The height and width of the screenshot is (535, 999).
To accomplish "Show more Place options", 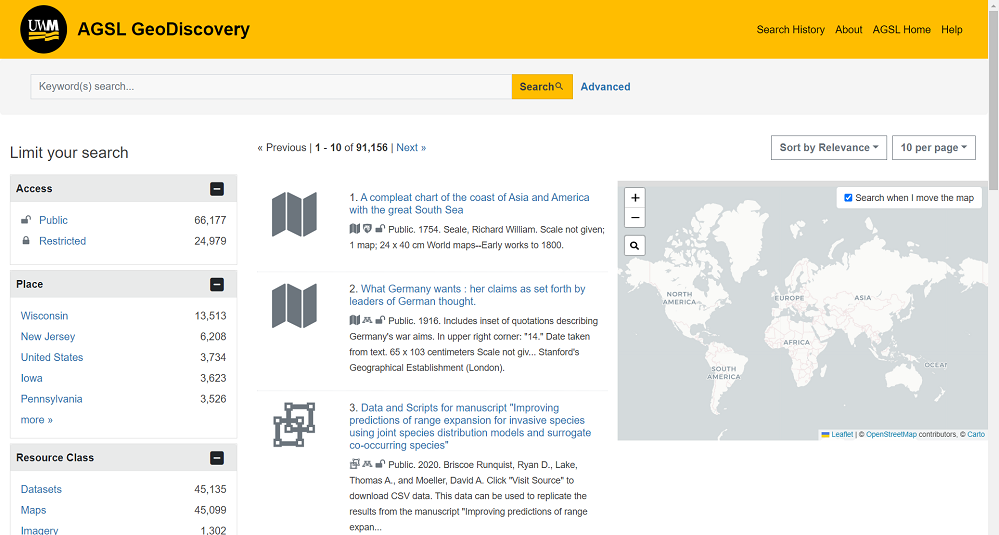I will [36, 420].
